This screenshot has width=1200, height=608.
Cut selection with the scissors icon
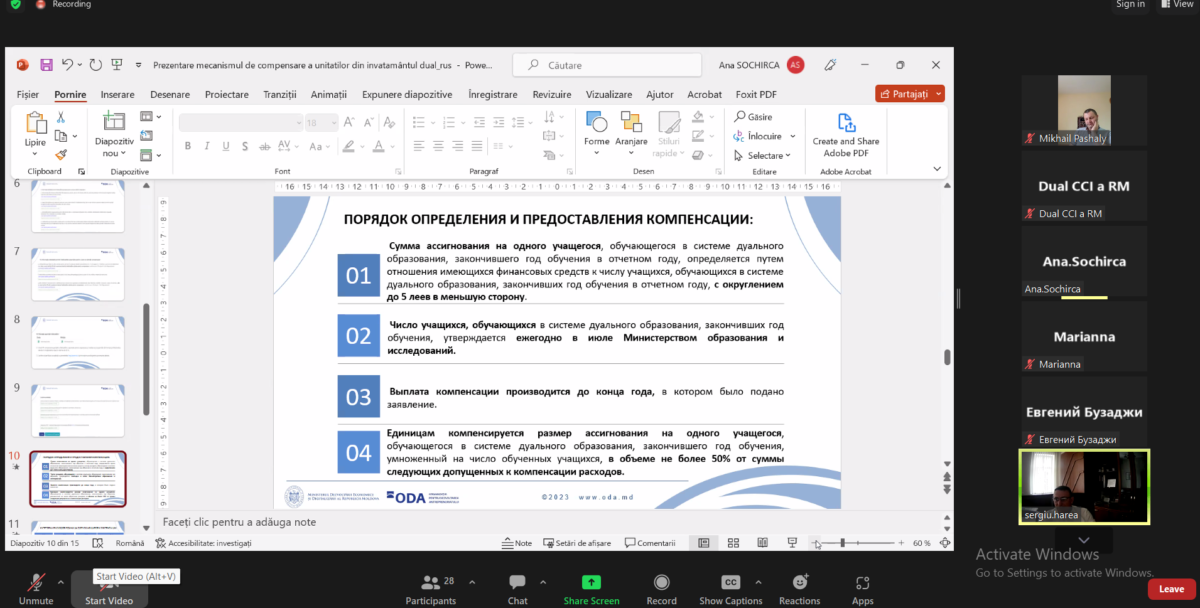coord(60,118)
